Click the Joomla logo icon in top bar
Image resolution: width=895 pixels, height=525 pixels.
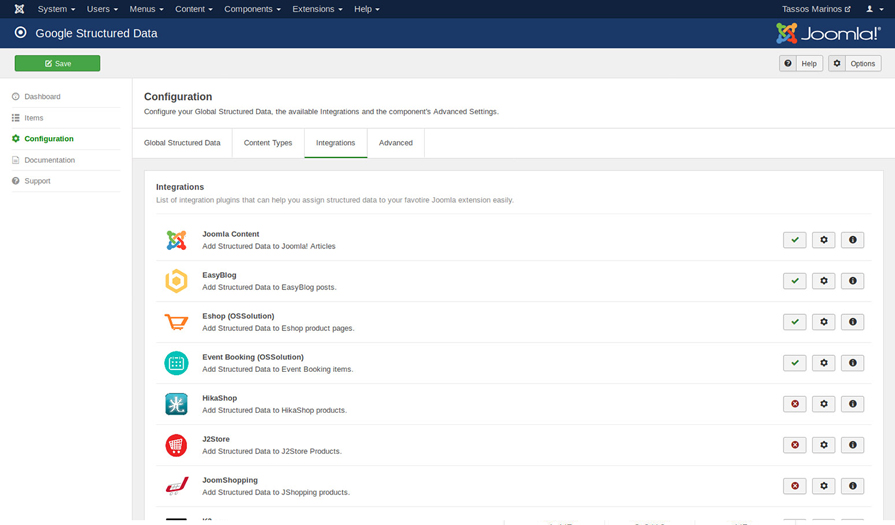19,9
